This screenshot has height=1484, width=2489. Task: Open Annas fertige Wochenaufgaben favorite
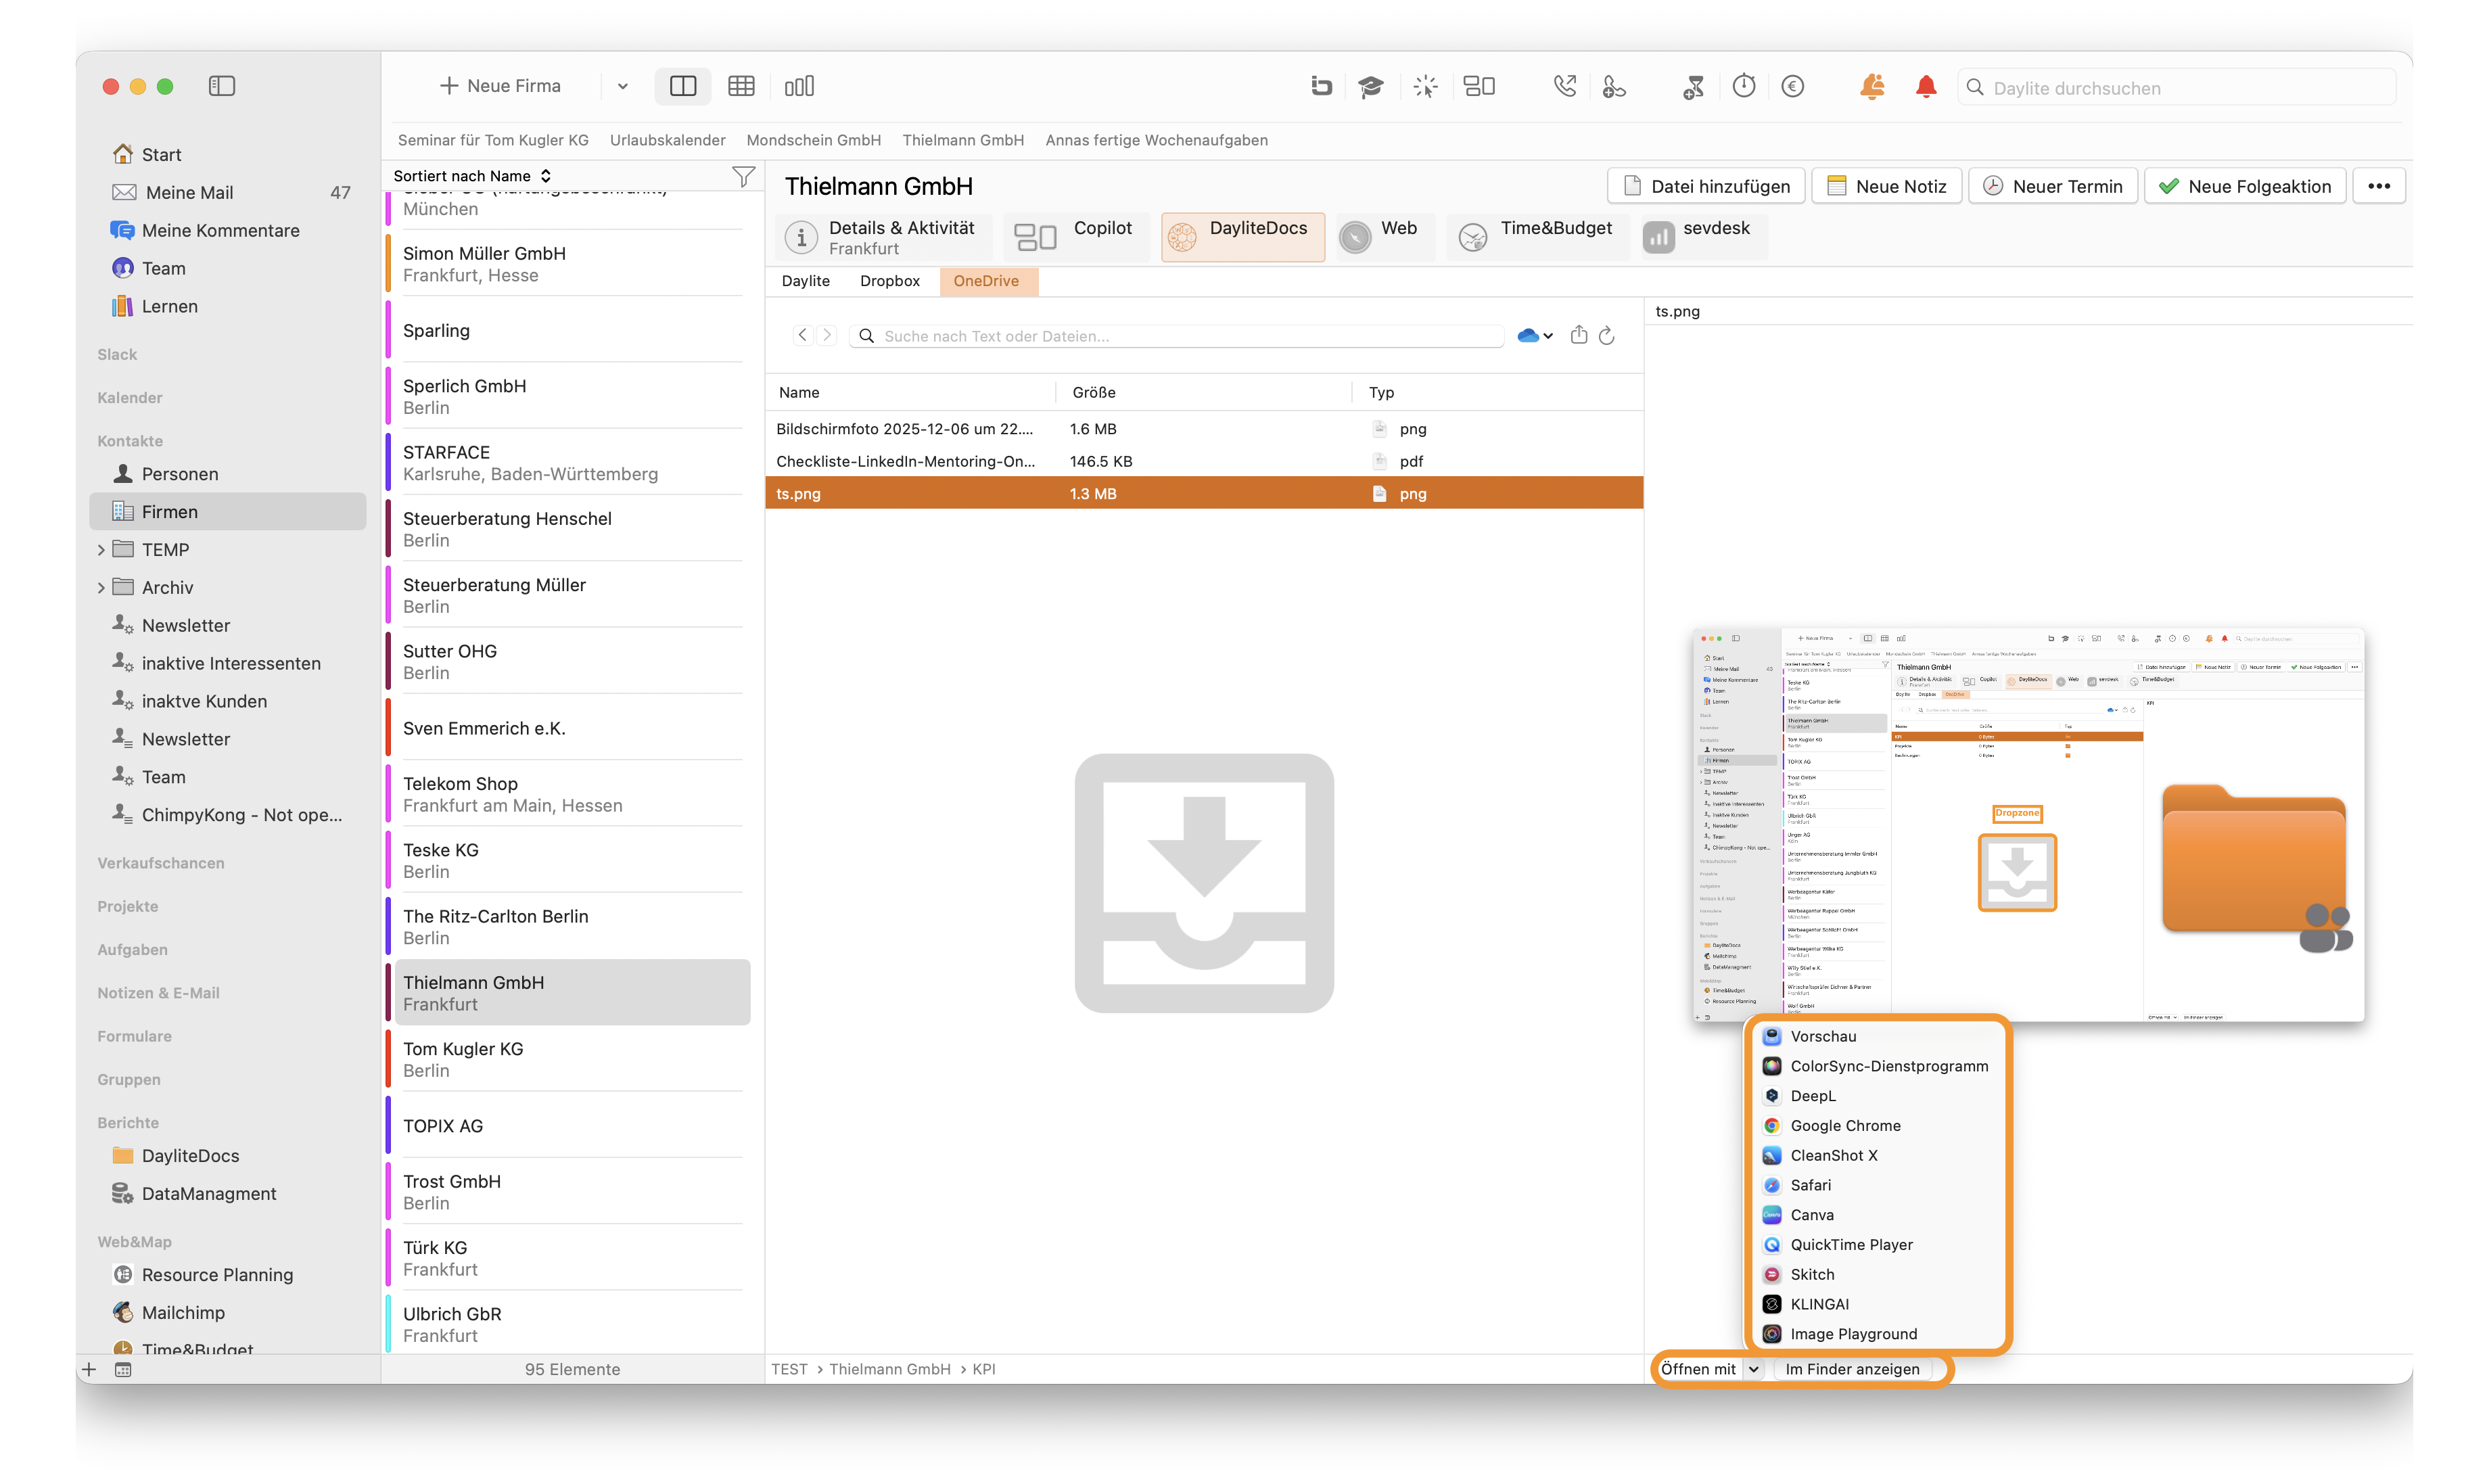point(1156,140)
